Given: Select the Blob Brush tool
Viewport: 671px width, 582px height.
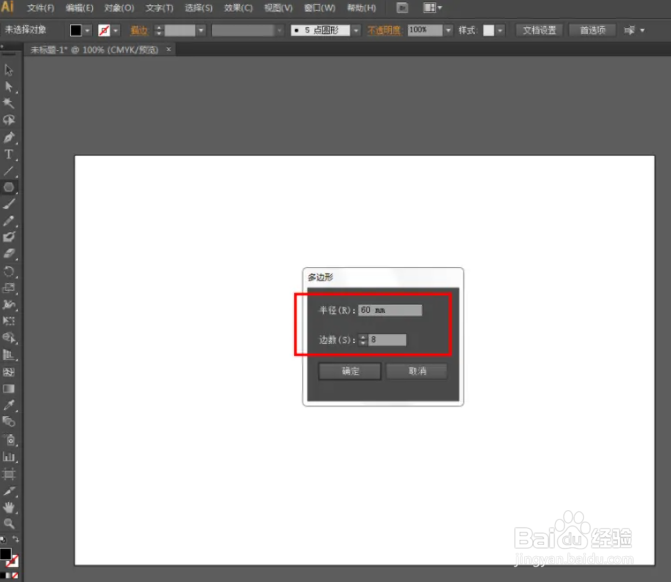Looking at the screenshot, I should pos(9,238).
